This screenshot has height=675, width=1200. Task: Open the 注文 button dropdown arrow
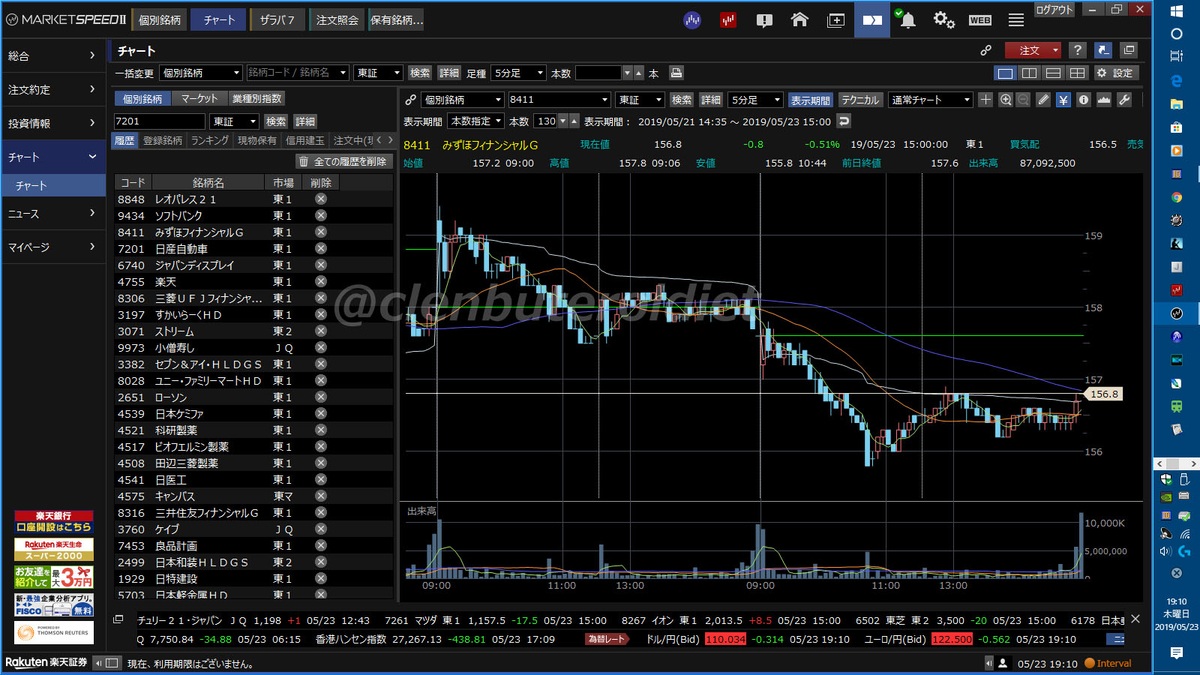click(x=1057, y=50)
